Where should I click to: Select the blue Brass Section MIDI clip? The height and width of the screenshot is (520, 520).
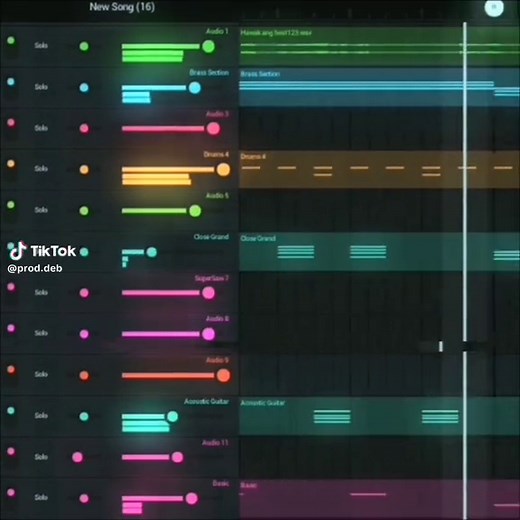(x=379, y=88)
